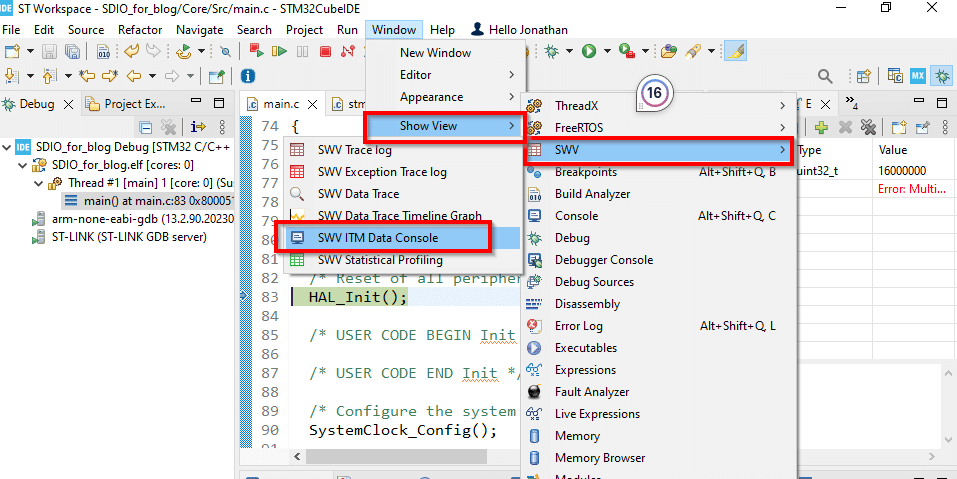Collapse SDIO_for_blog.elf tree node
The width and height of the screenshot is (957, 479).
click(x=23, y=165)
